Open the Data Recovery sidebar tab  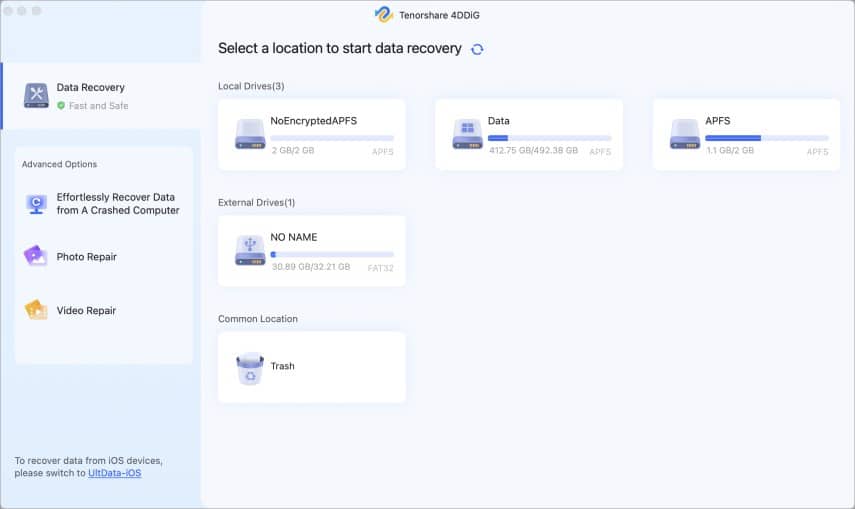[101, 96]
